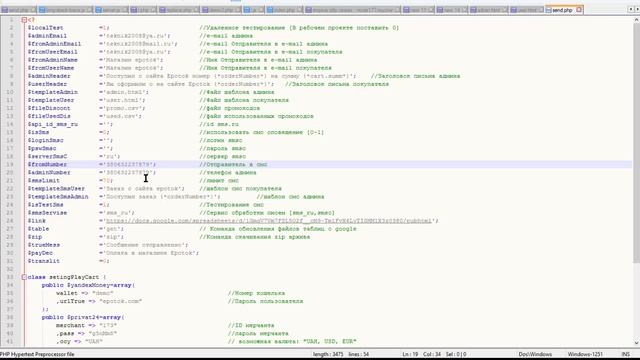The width and height of the screenshot is (640, 360).
Task: Click vertical scrollbar up arrow
Action: pos(636,20)
